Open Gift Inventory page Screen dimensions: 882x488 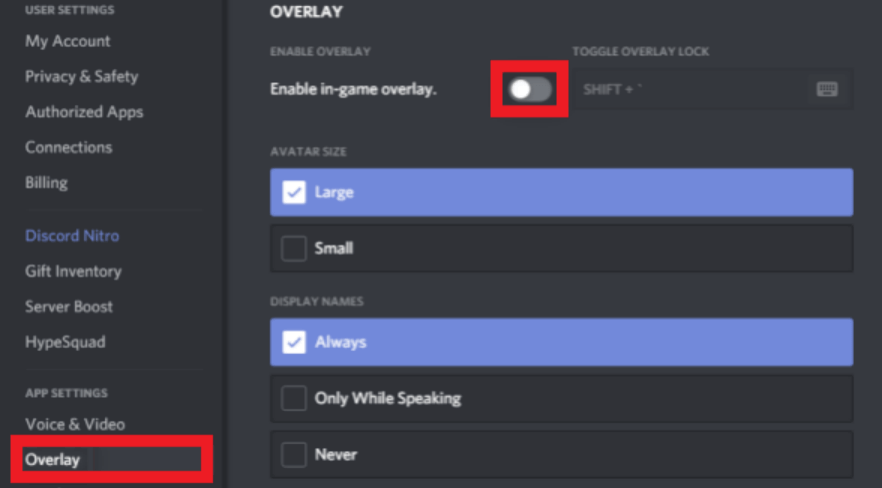pyautogui.click(x=73, y=271)
